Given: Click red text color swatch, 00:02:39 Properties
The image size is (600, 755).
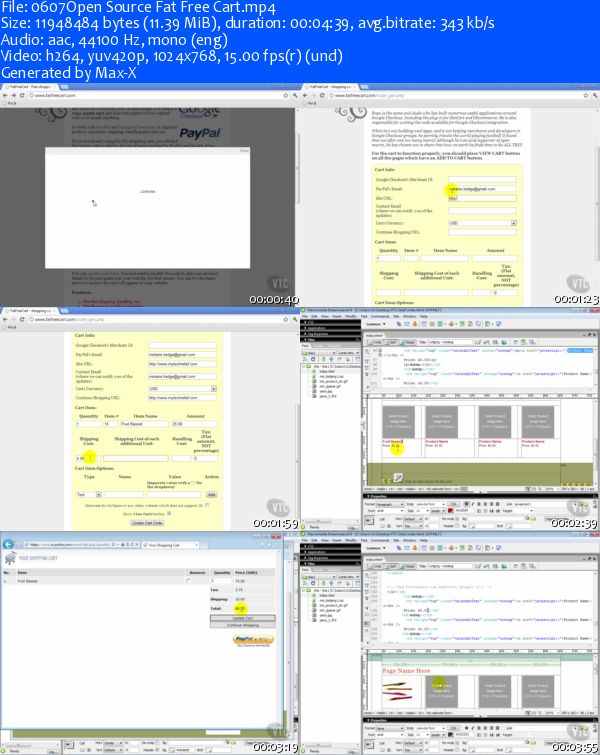Looking at the screenshot, I should pyautogui.click(x=450, y=510).
